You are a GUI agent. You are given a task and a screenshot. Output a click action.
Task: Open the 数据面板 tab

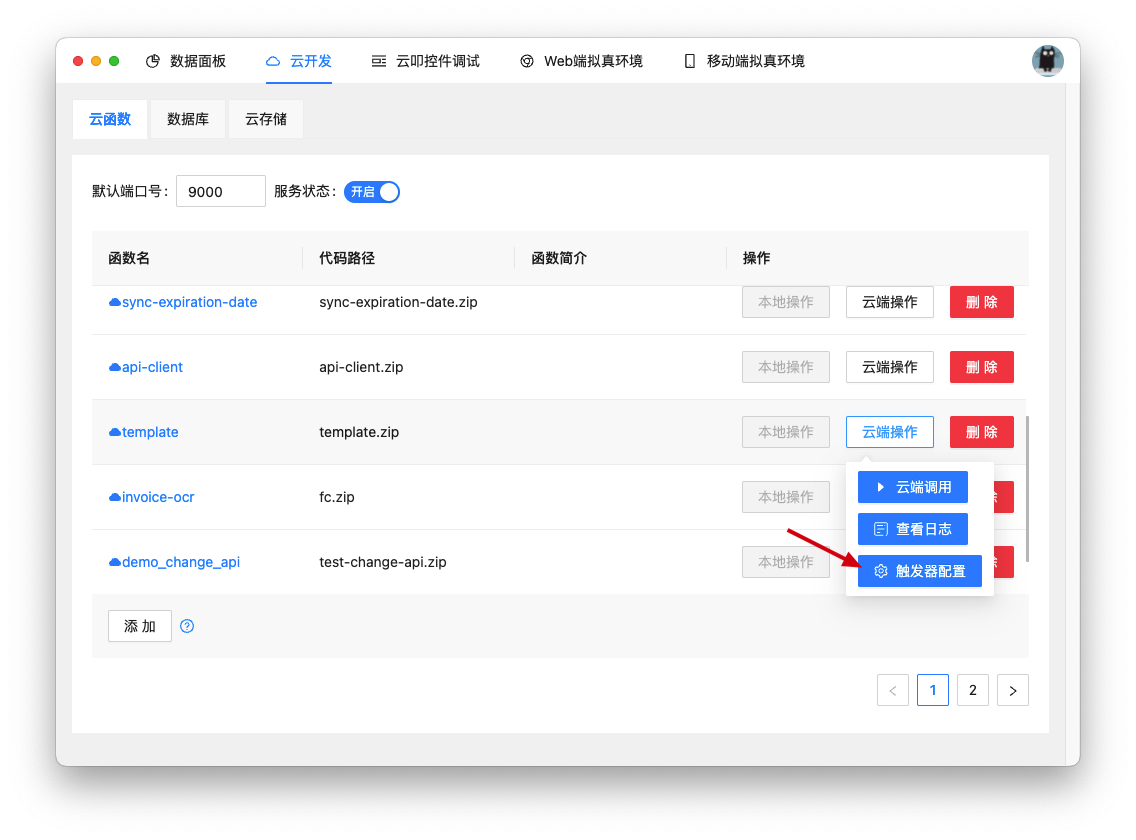(x=186, y=61)
